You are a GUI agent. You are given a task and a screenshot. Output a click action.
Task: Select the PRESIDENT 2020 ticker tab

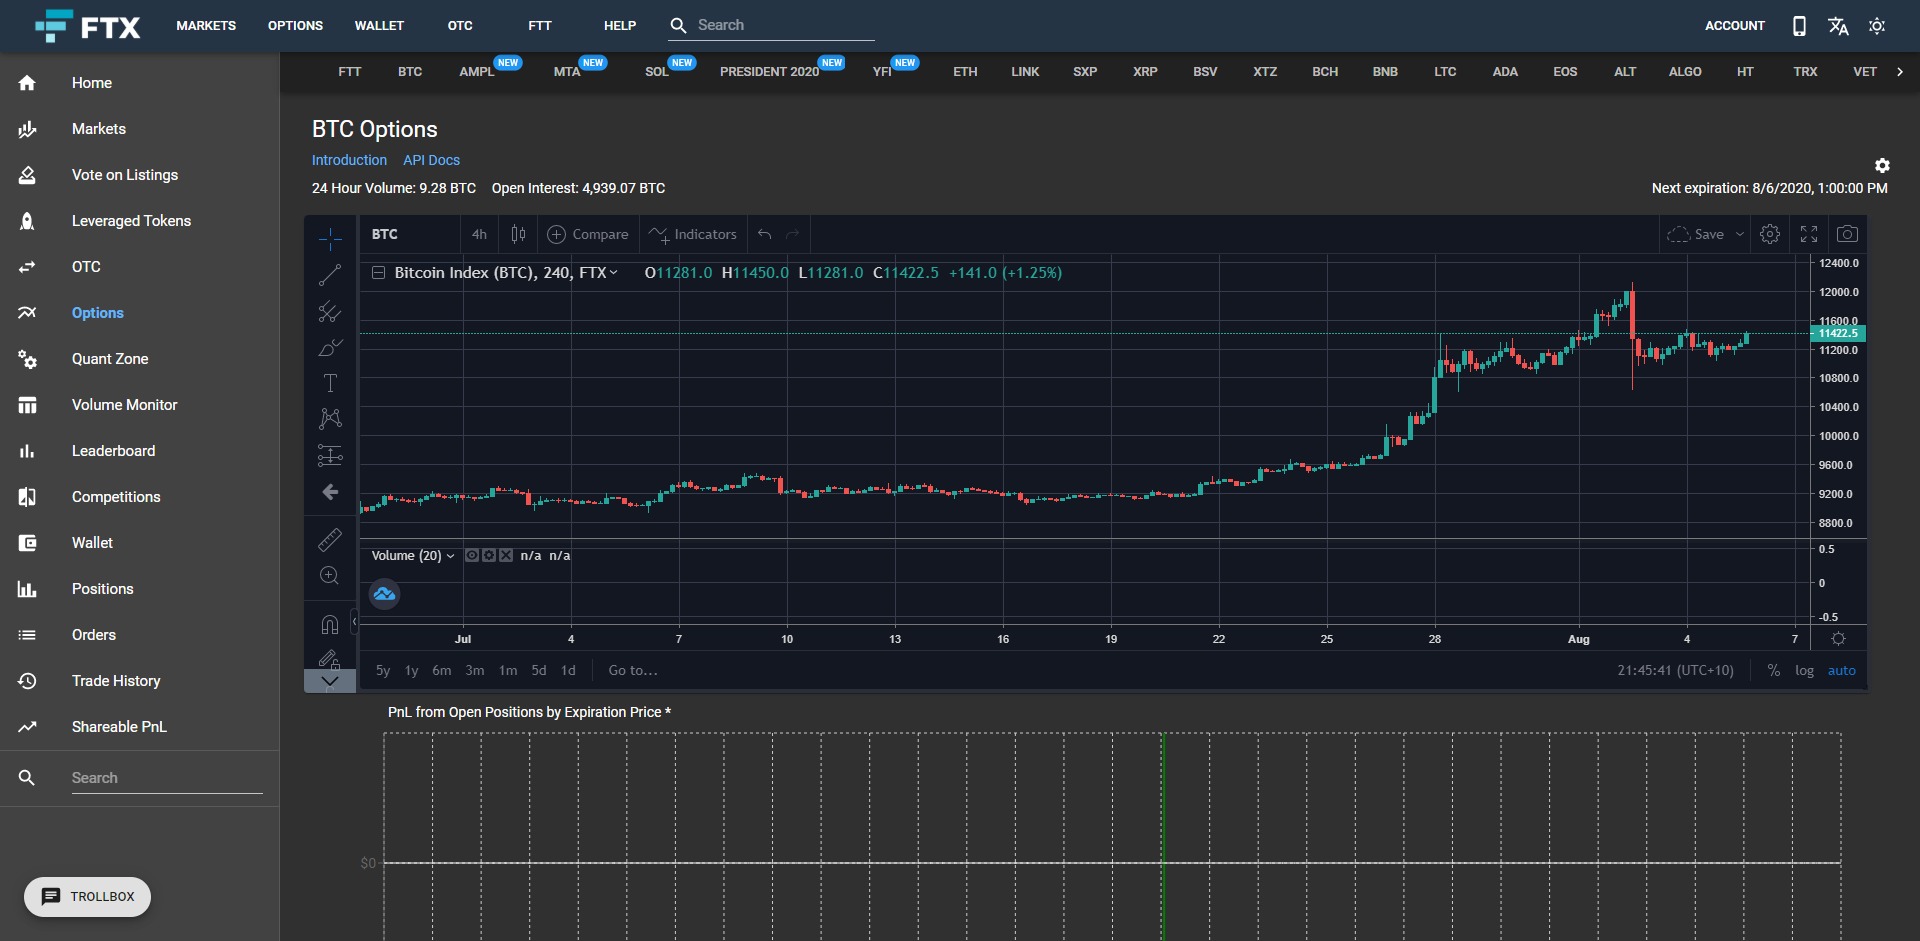coord(770,72)
